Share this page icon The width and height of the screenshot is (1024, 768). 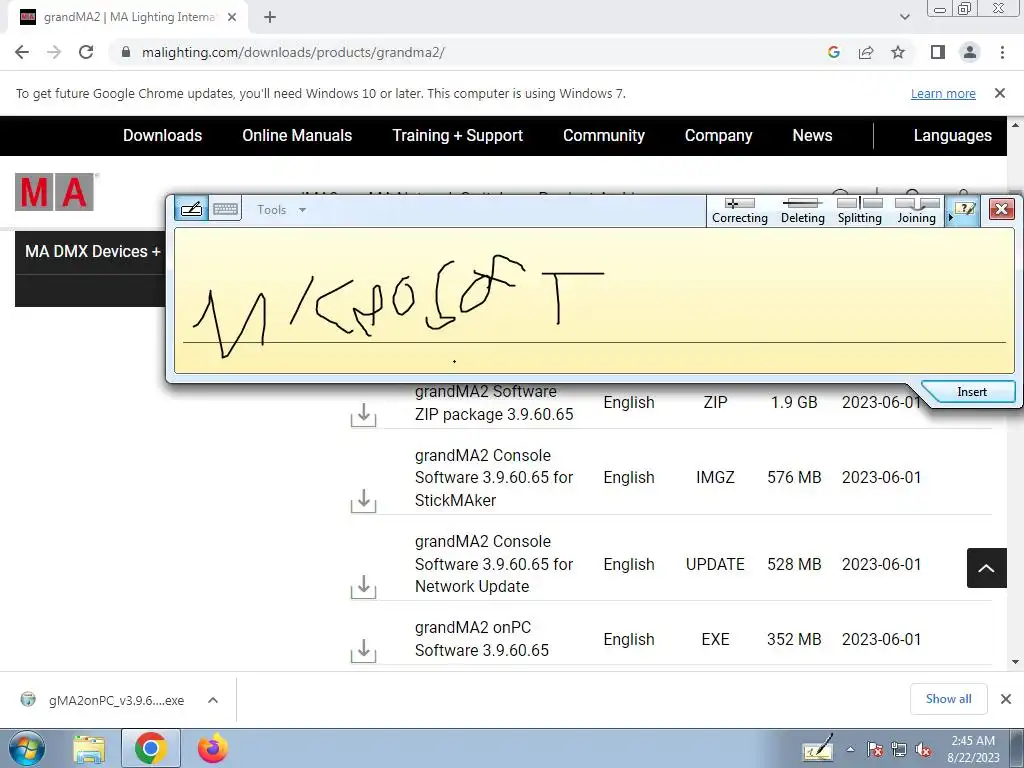[866, 52]
